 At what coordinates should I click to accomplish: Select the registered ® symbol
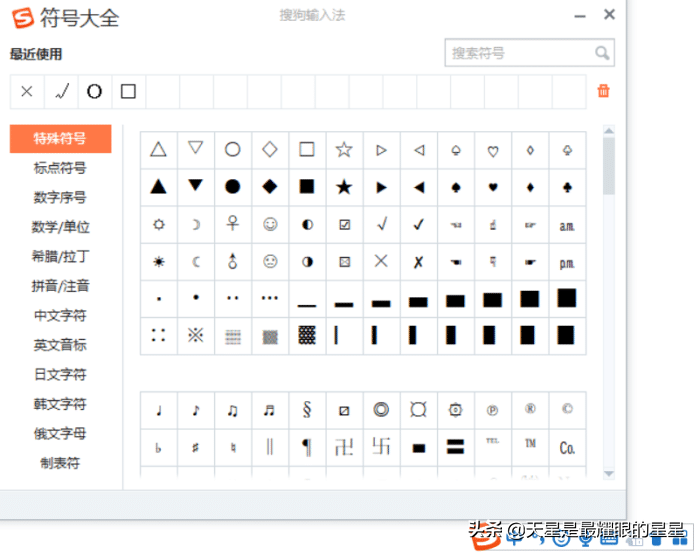click(530, 410)
